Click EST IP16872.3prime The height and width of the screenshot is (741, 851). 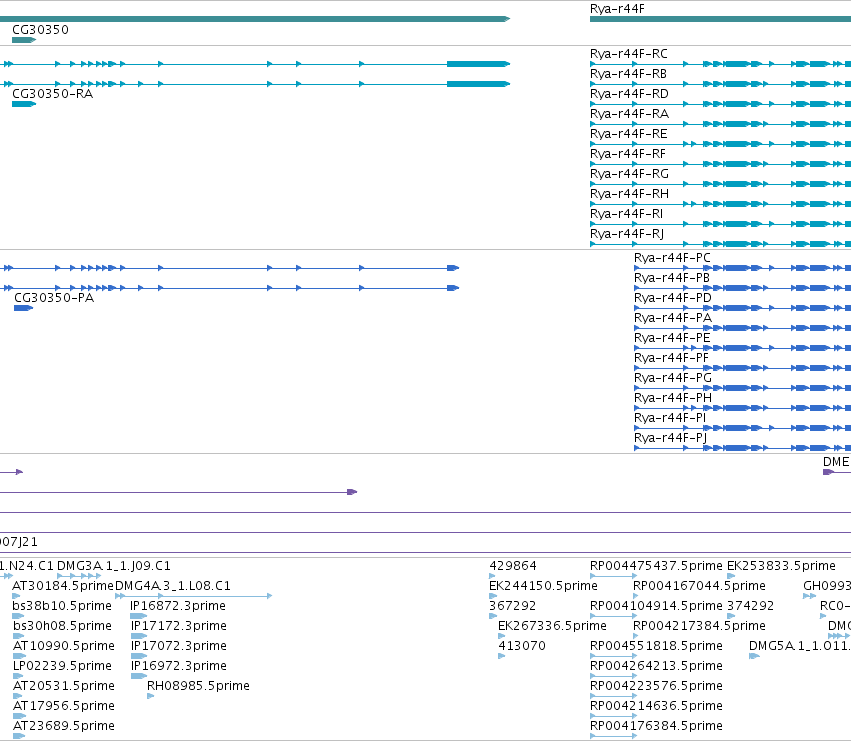click(x=178, y=606)
